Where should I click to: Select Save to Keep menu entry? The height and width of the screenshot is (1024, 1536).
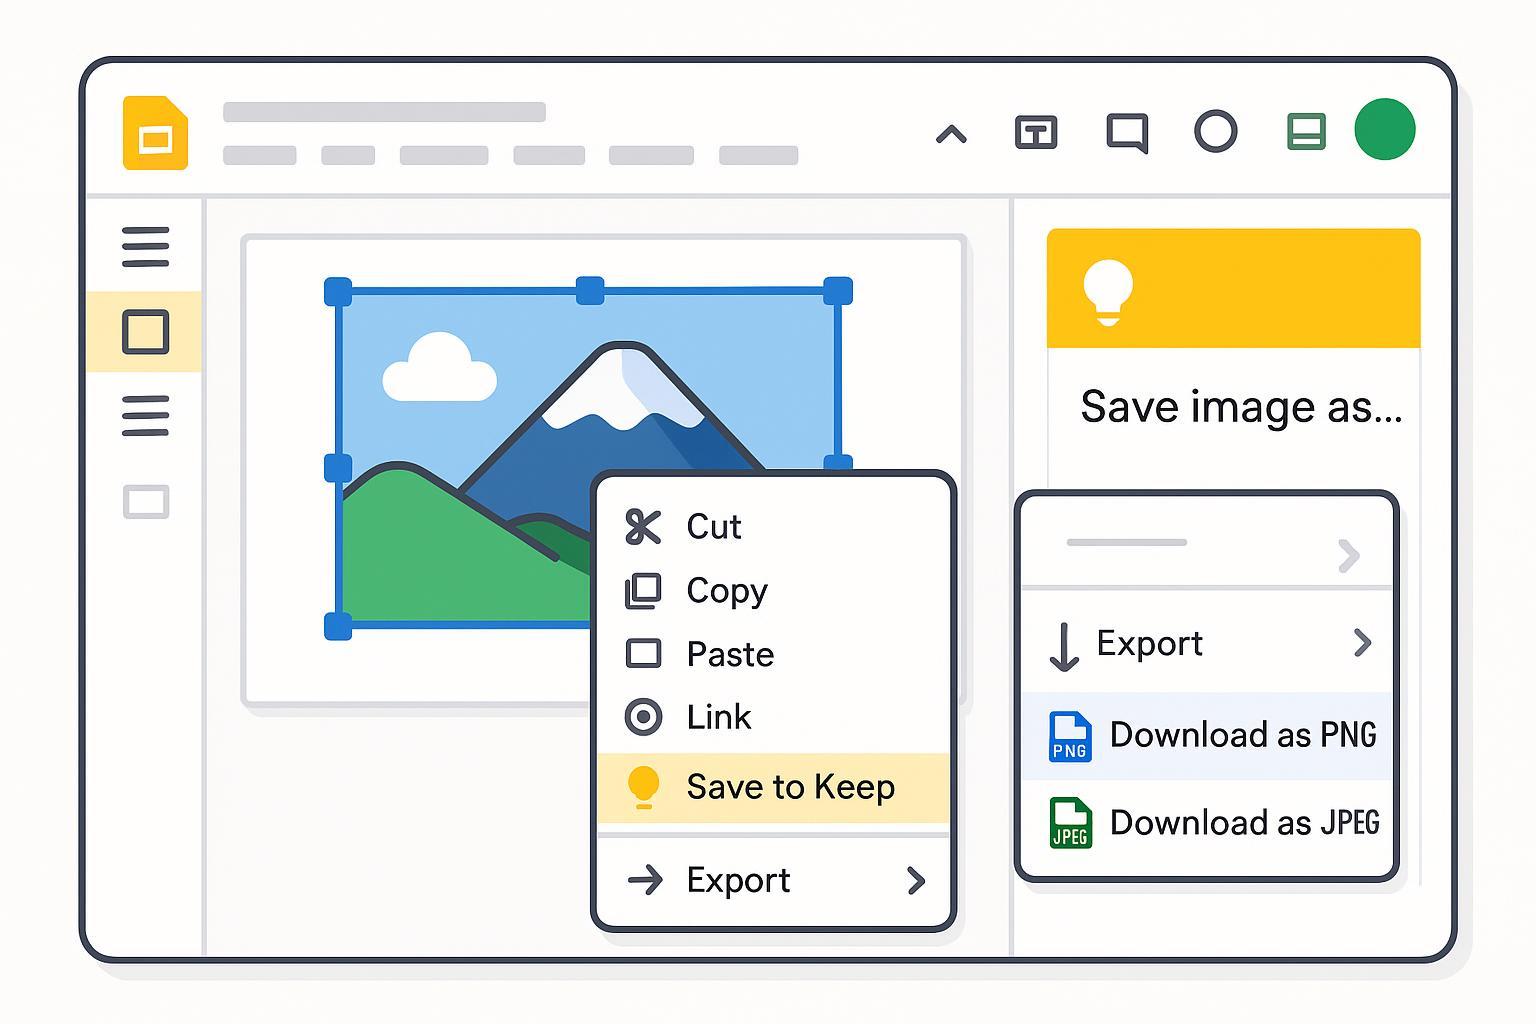coord(789,787)
